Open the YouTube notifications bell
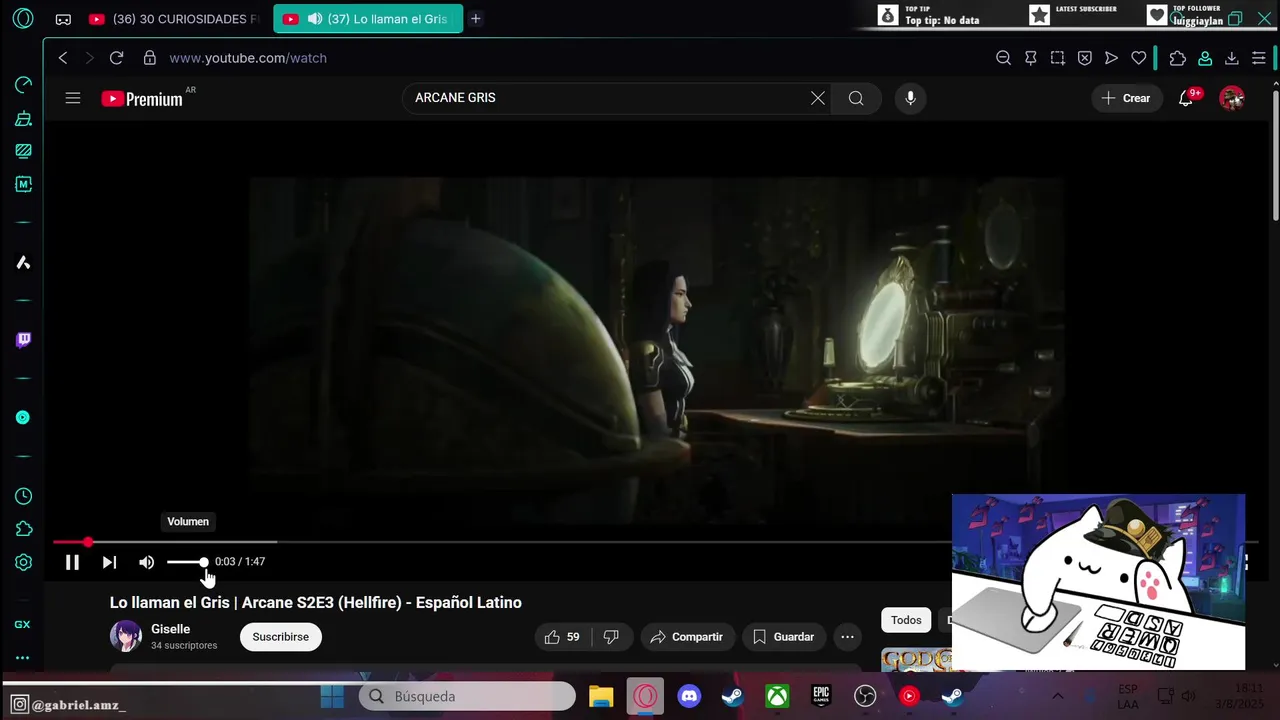This screenshot has height=720, width=1280. (1186, 98)
